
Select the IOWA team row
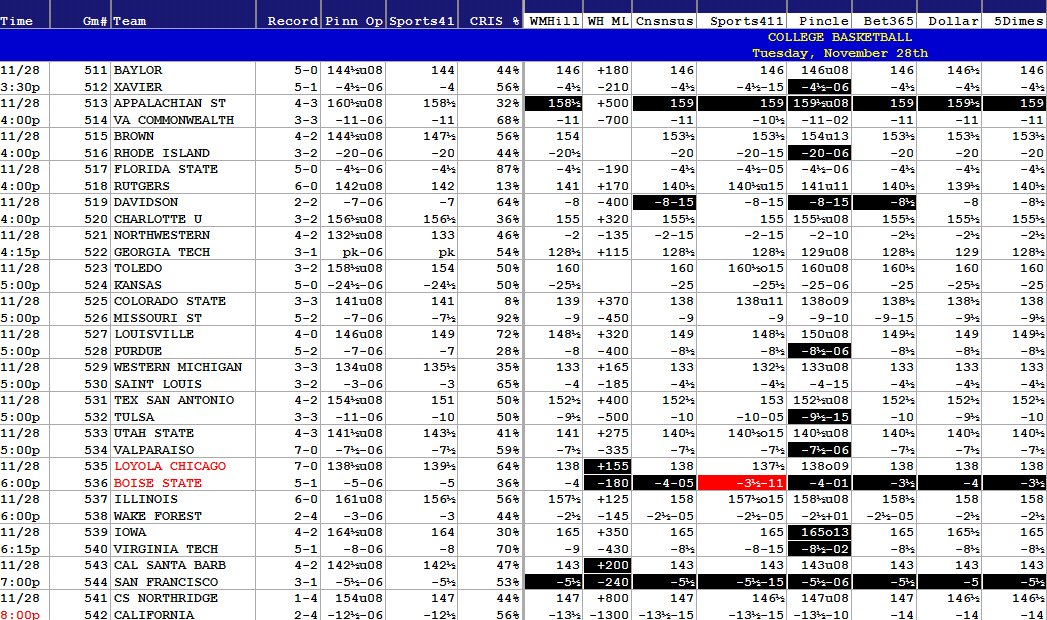(x=524, y=533)
